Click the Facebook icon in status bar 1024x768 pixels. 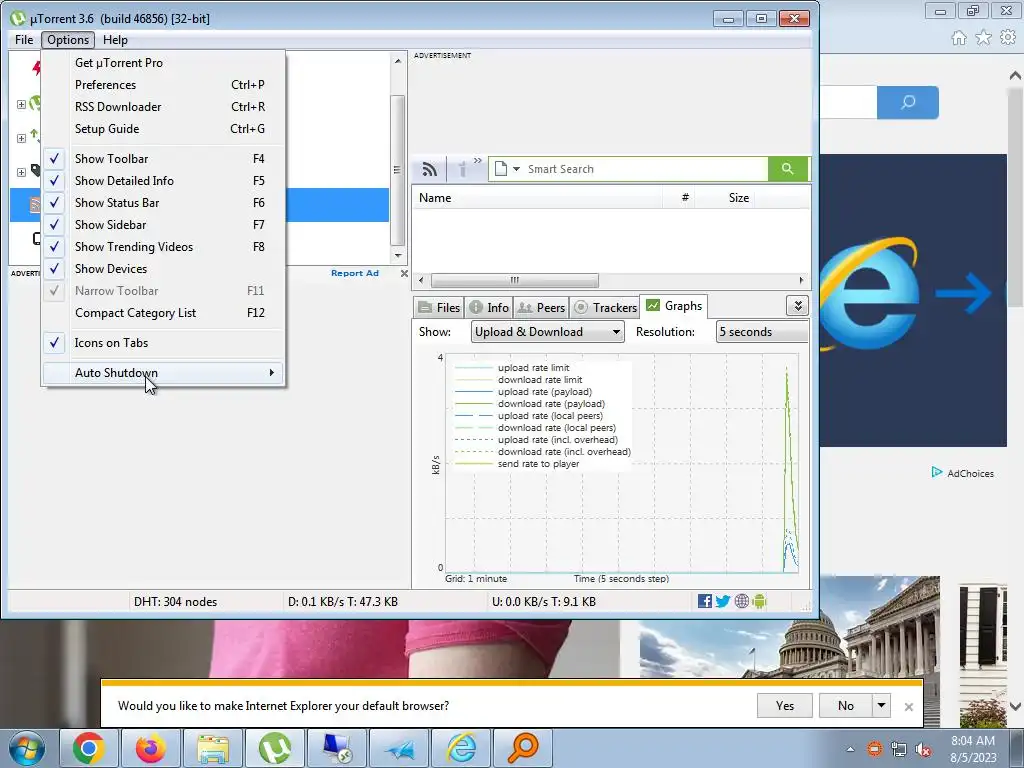[x=705, y=601]
